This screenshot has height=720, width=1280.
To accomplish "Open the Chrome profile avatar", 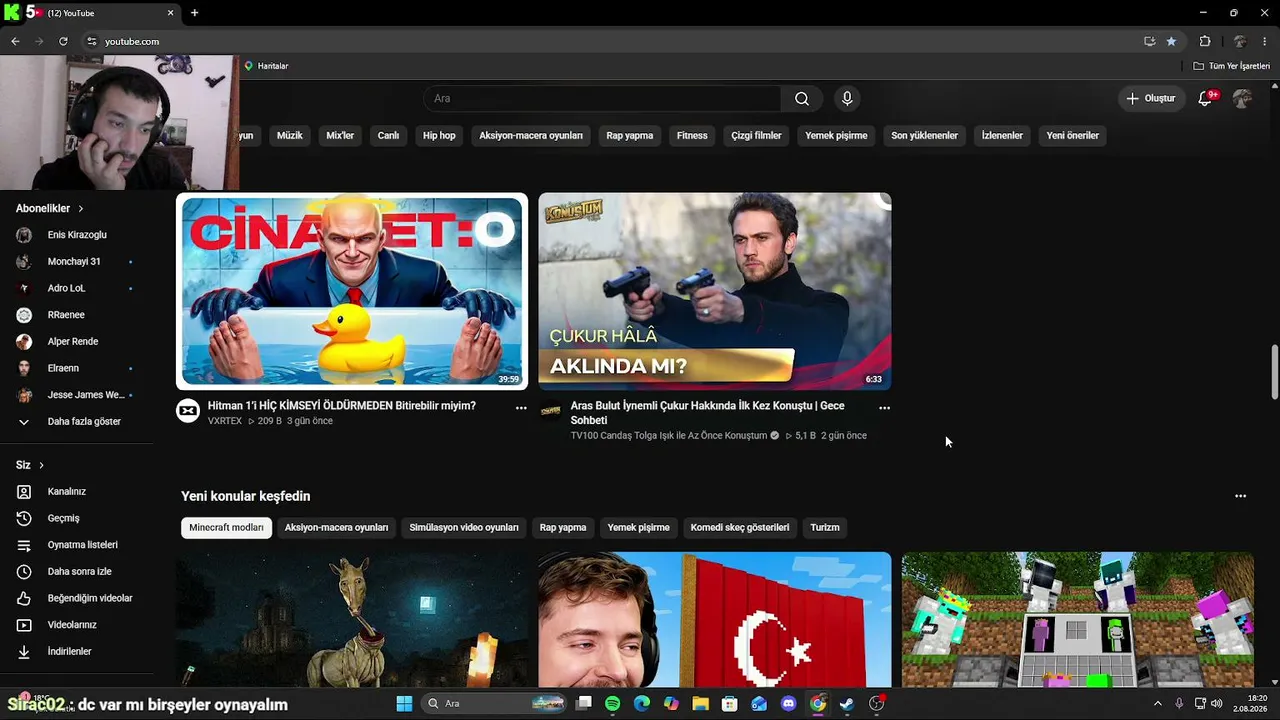I will pos(1240,41).
